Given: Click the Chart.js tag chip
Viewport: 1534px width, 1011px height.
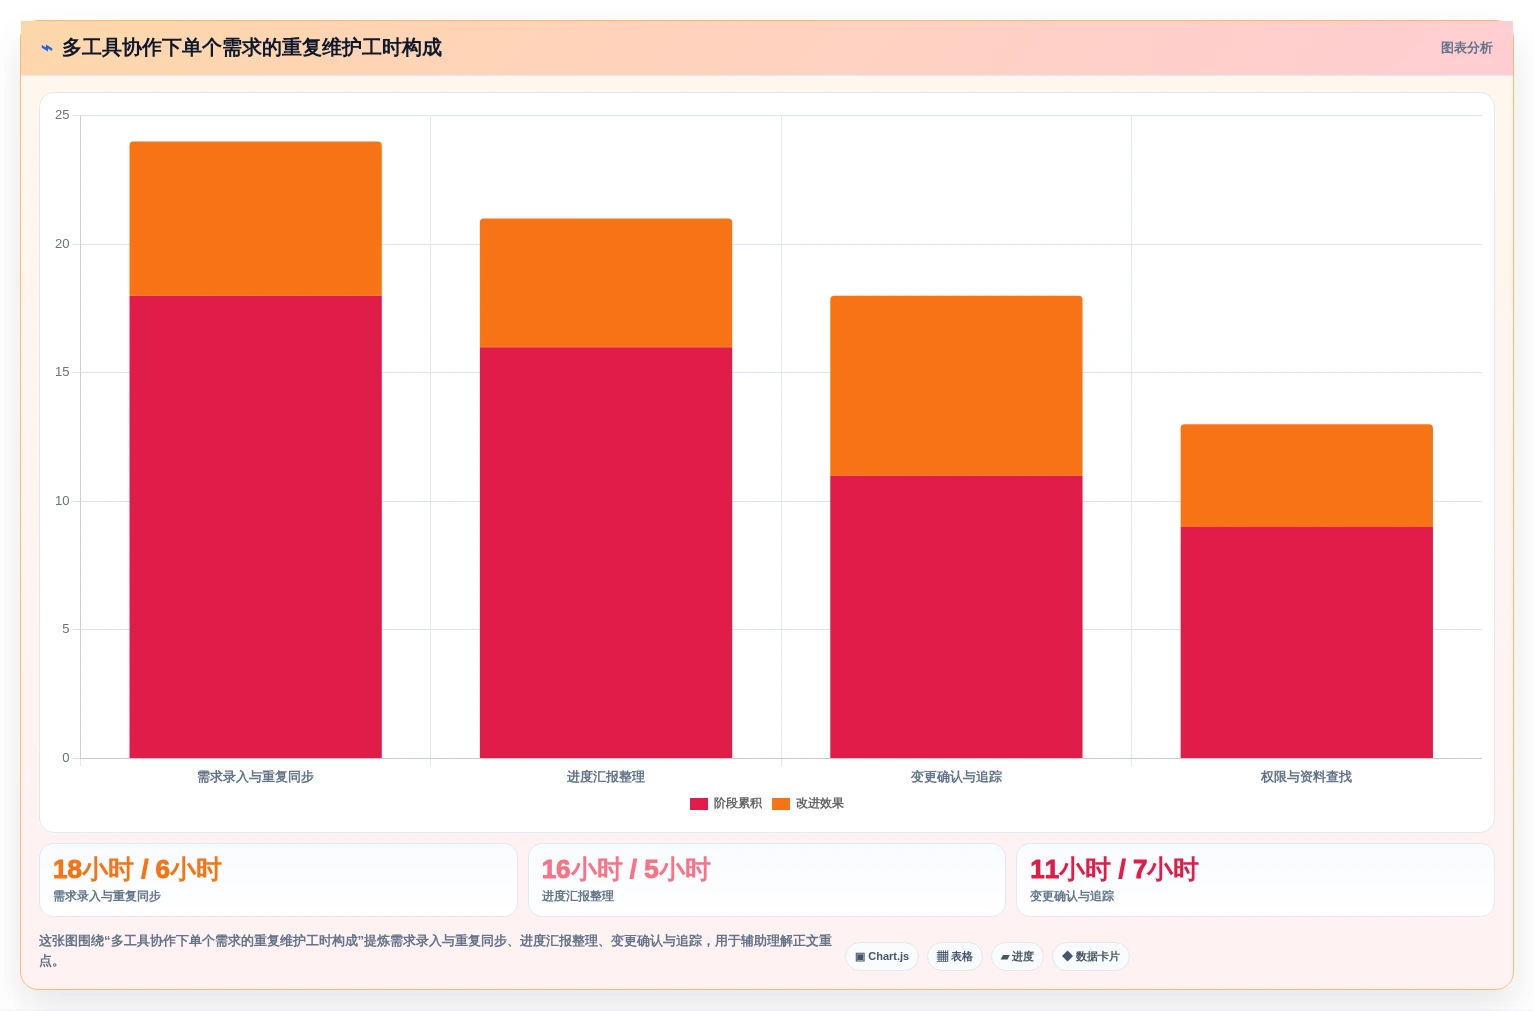Looking at the screenshot, I should [882, 957].
